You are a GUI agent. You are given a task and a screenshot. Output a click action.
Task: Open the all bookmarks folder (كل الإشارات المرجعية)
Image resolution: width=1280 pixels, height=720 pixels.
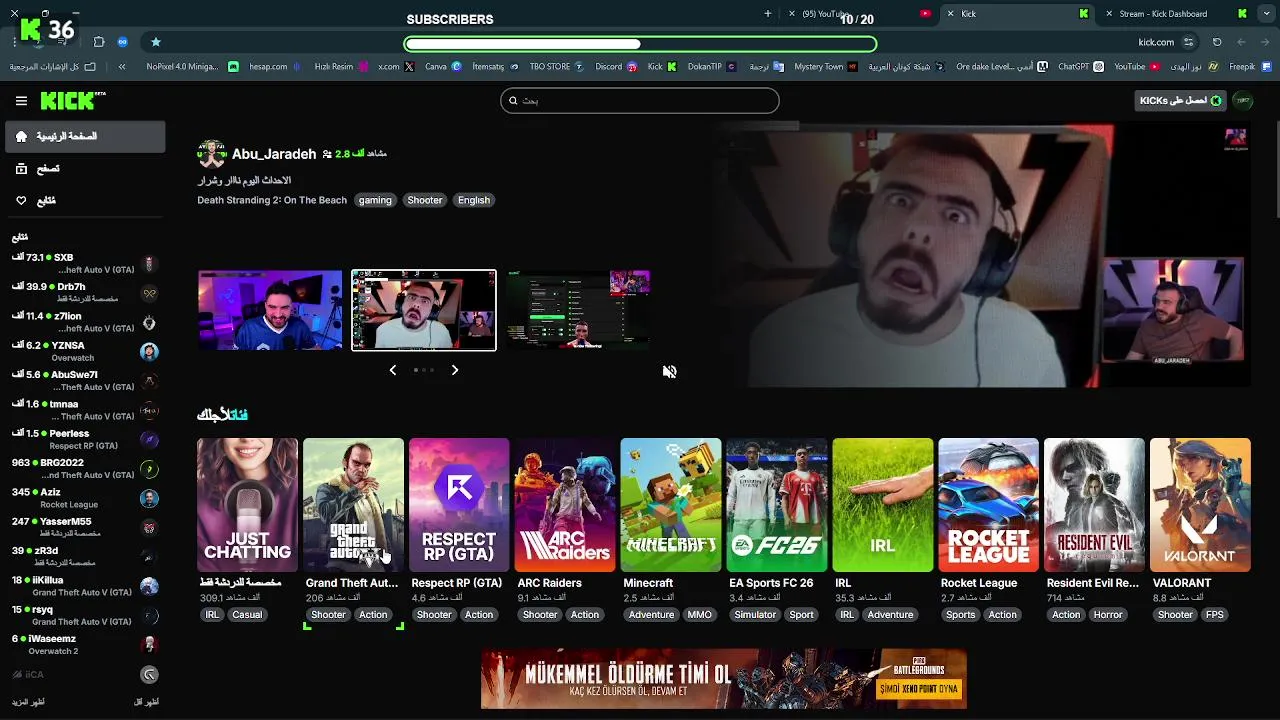point(52,67)
